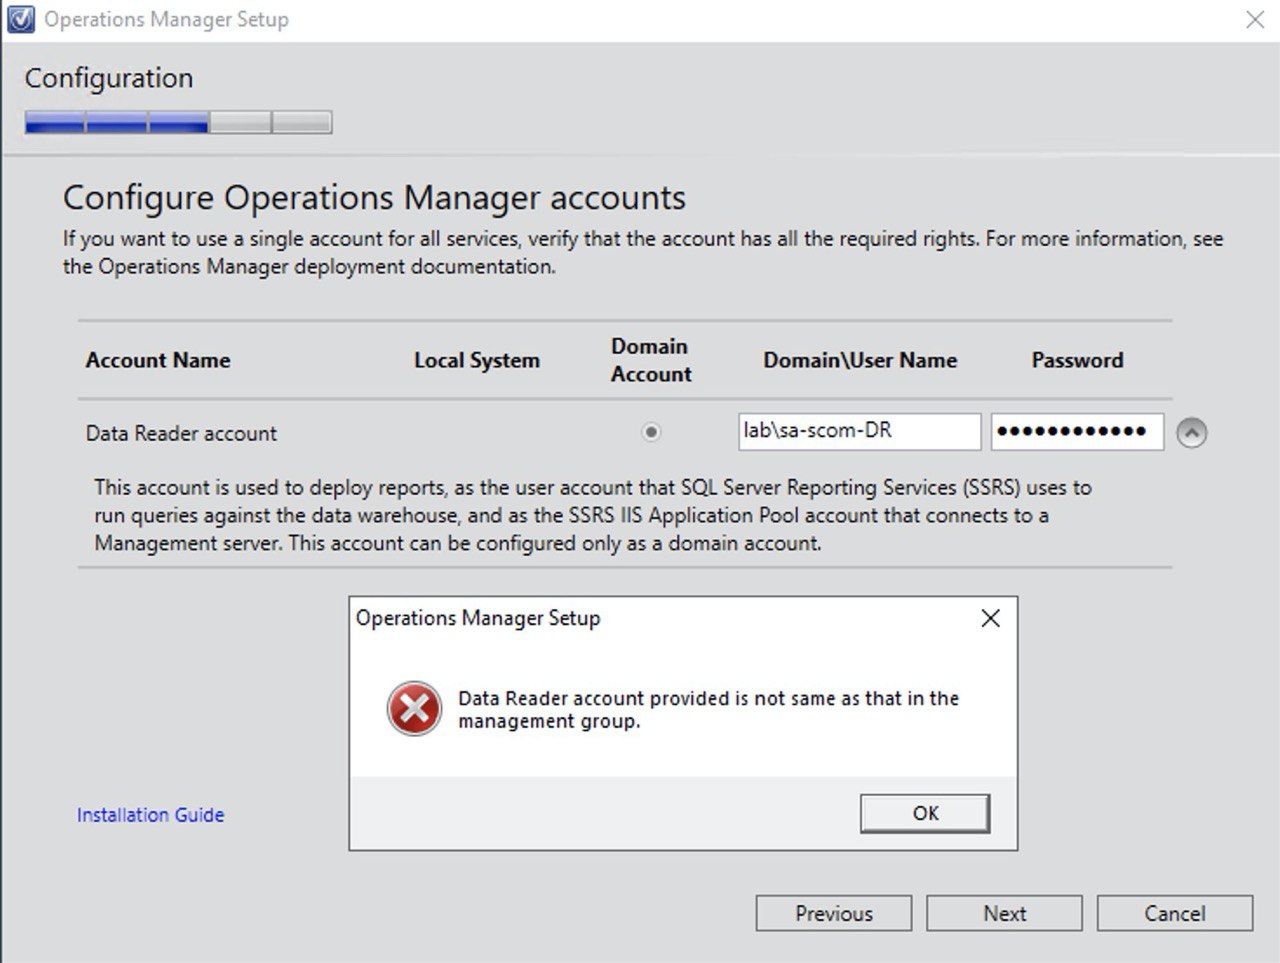This screenshot has height=963, width=1280.
Task: Click the red error icon
Action: (414, 709)
